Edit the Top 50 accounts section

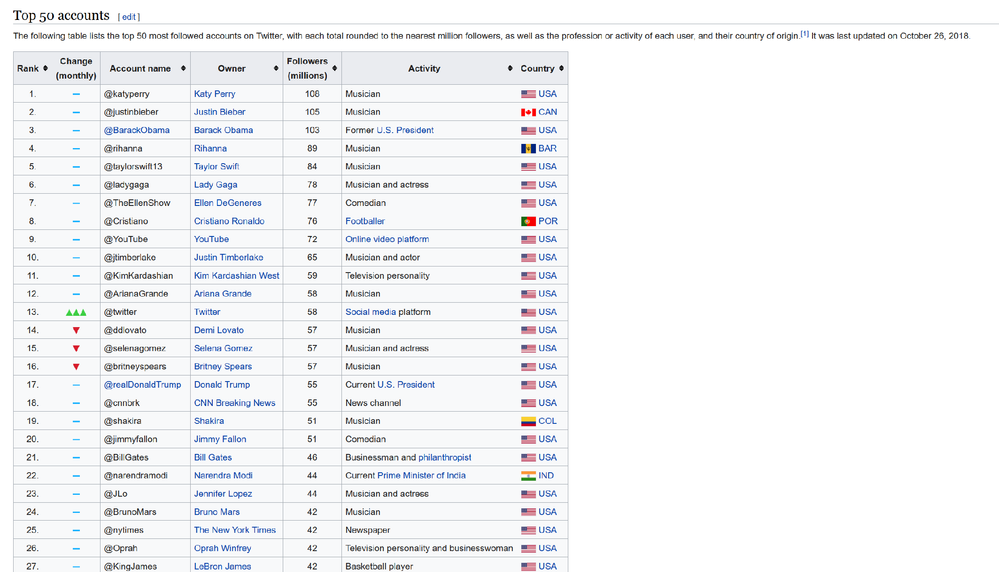click(x=129, y=17)
